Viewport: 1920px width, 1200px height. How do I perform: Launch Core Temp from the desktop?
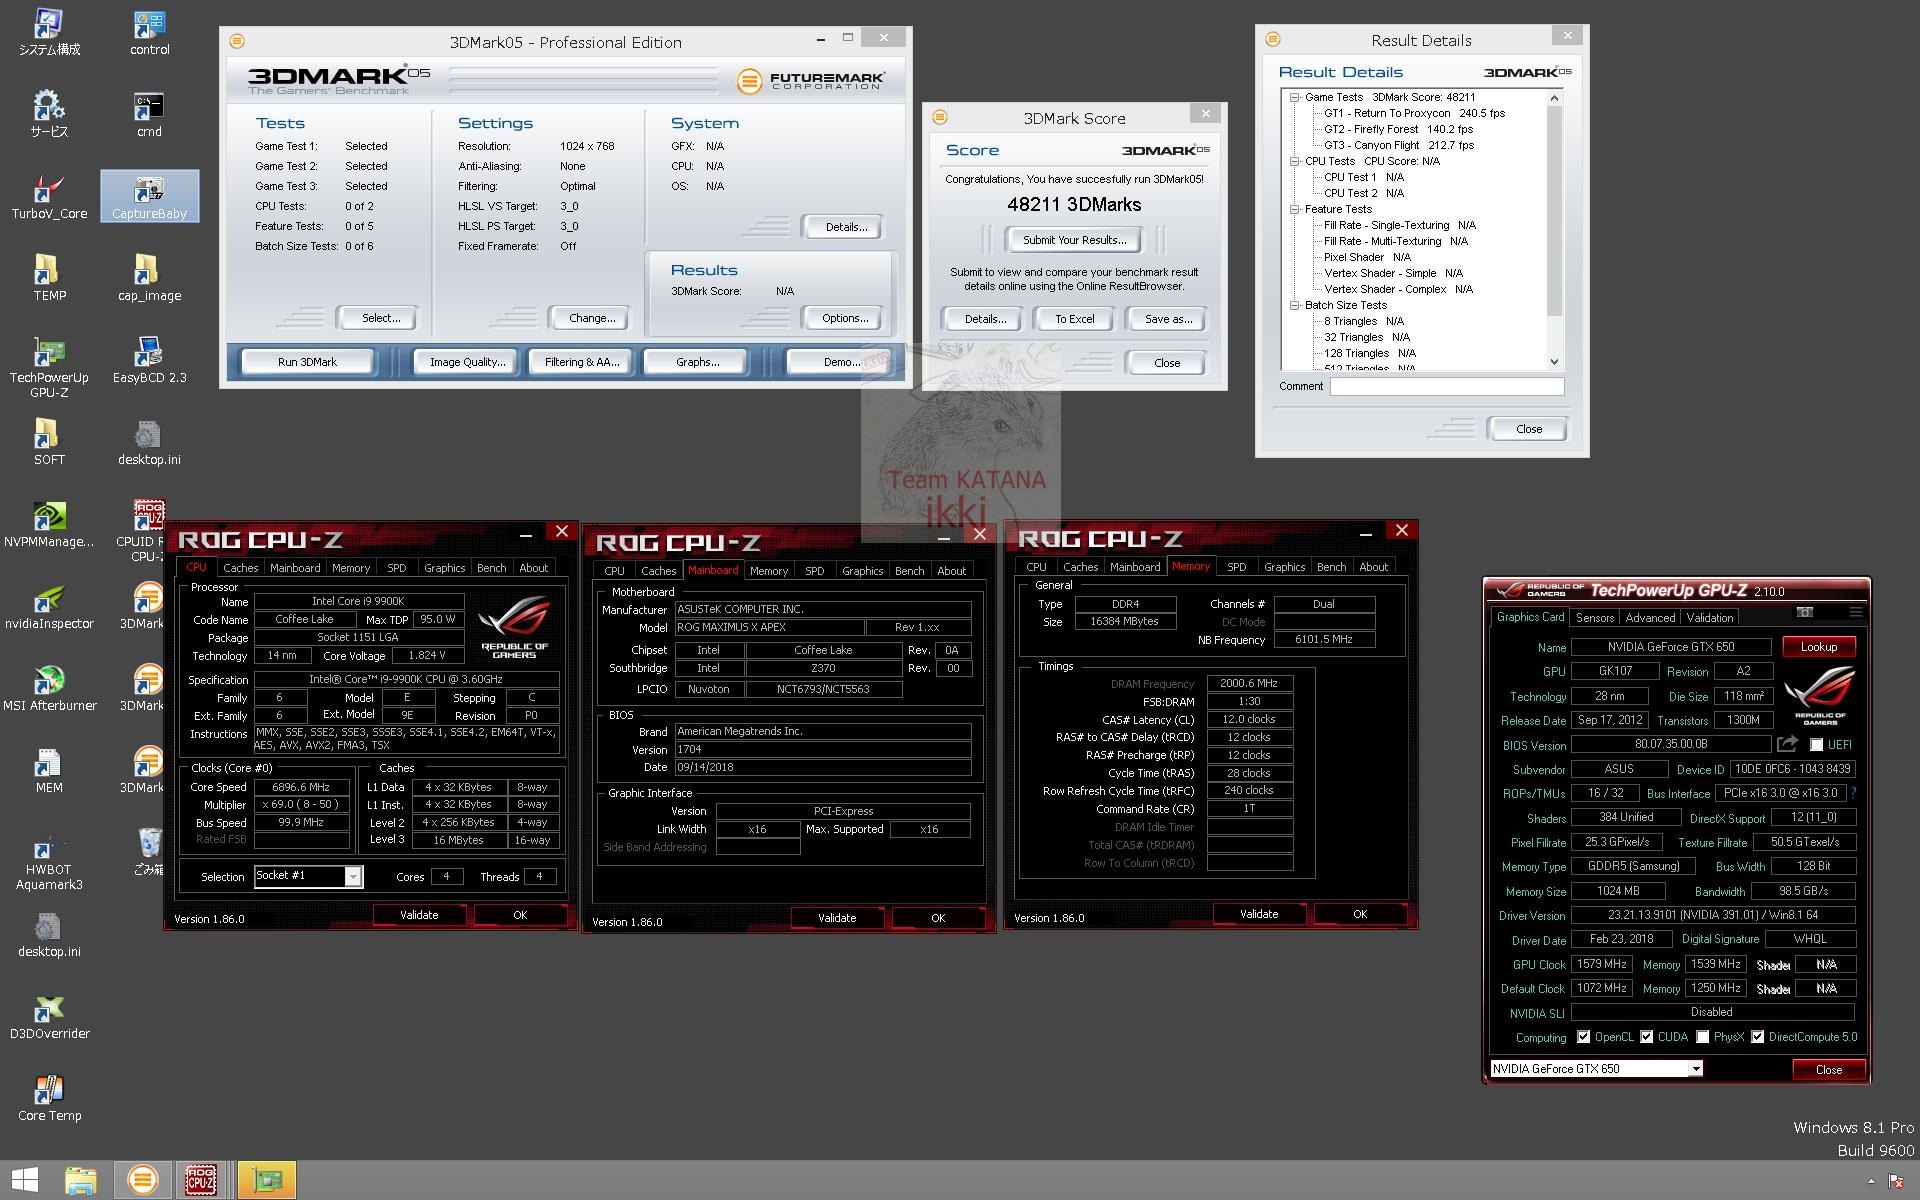click(49, 1099)
